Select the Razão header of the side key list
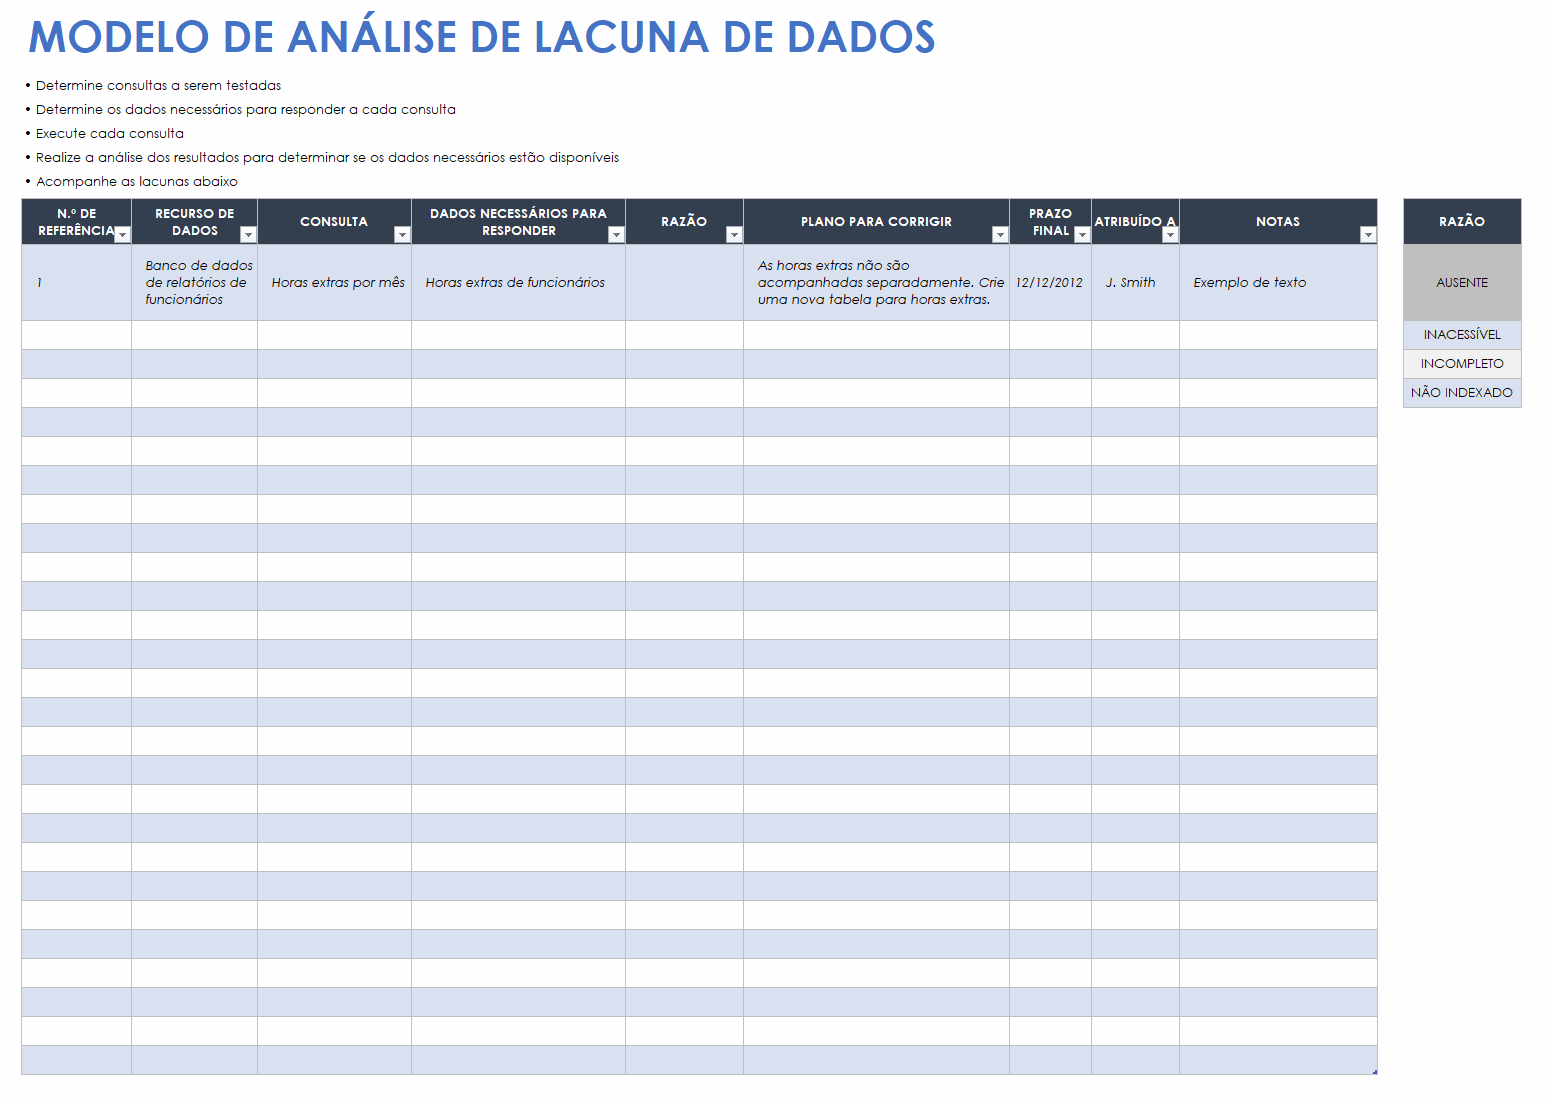This screenshot has width=1549, height=1105. (1462, 222)
